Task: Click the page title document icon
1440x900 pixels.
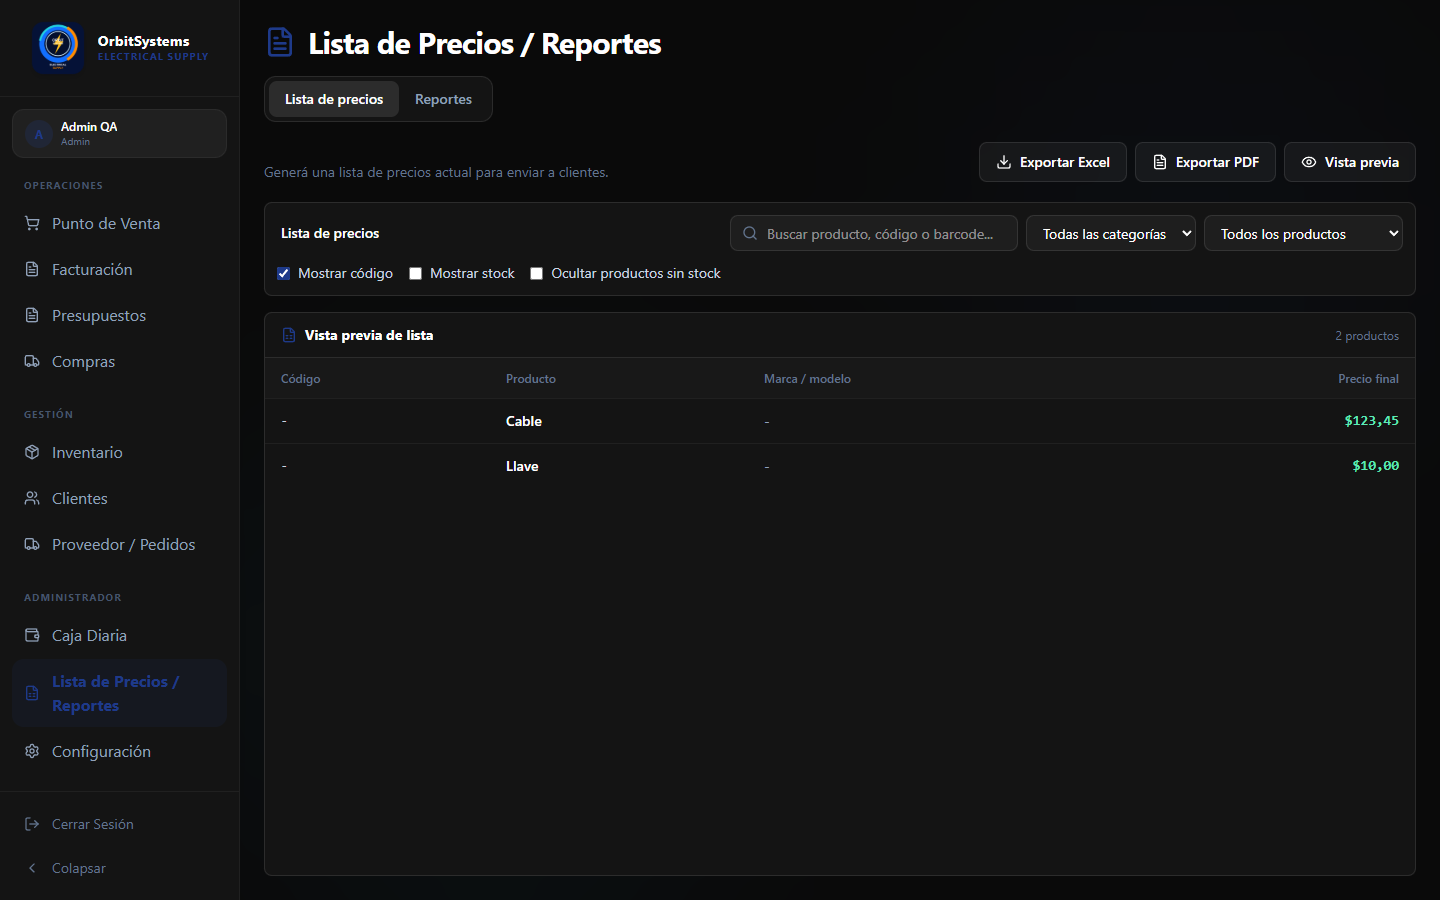Action: (x=280, y=43)
